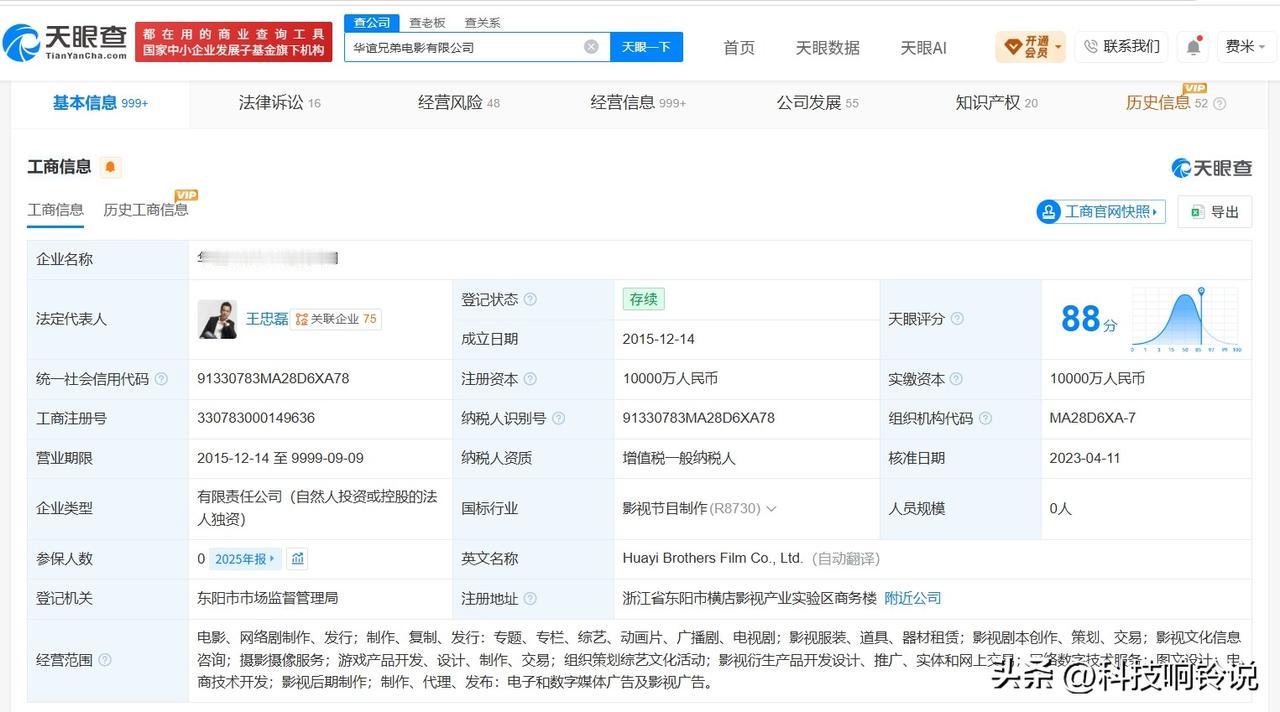Click the 存续 registration status tag

(643, 299)
